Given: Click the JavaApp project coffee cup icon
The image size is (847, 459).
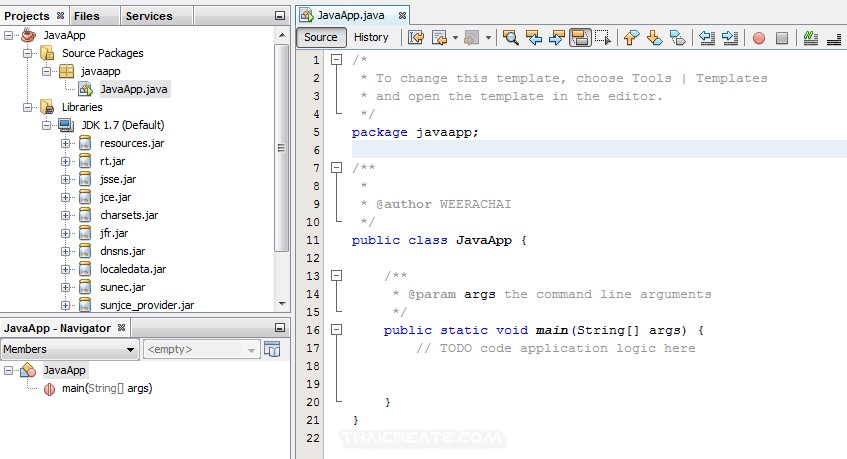Looking at the screenshot, I should [x=29, y=35].
